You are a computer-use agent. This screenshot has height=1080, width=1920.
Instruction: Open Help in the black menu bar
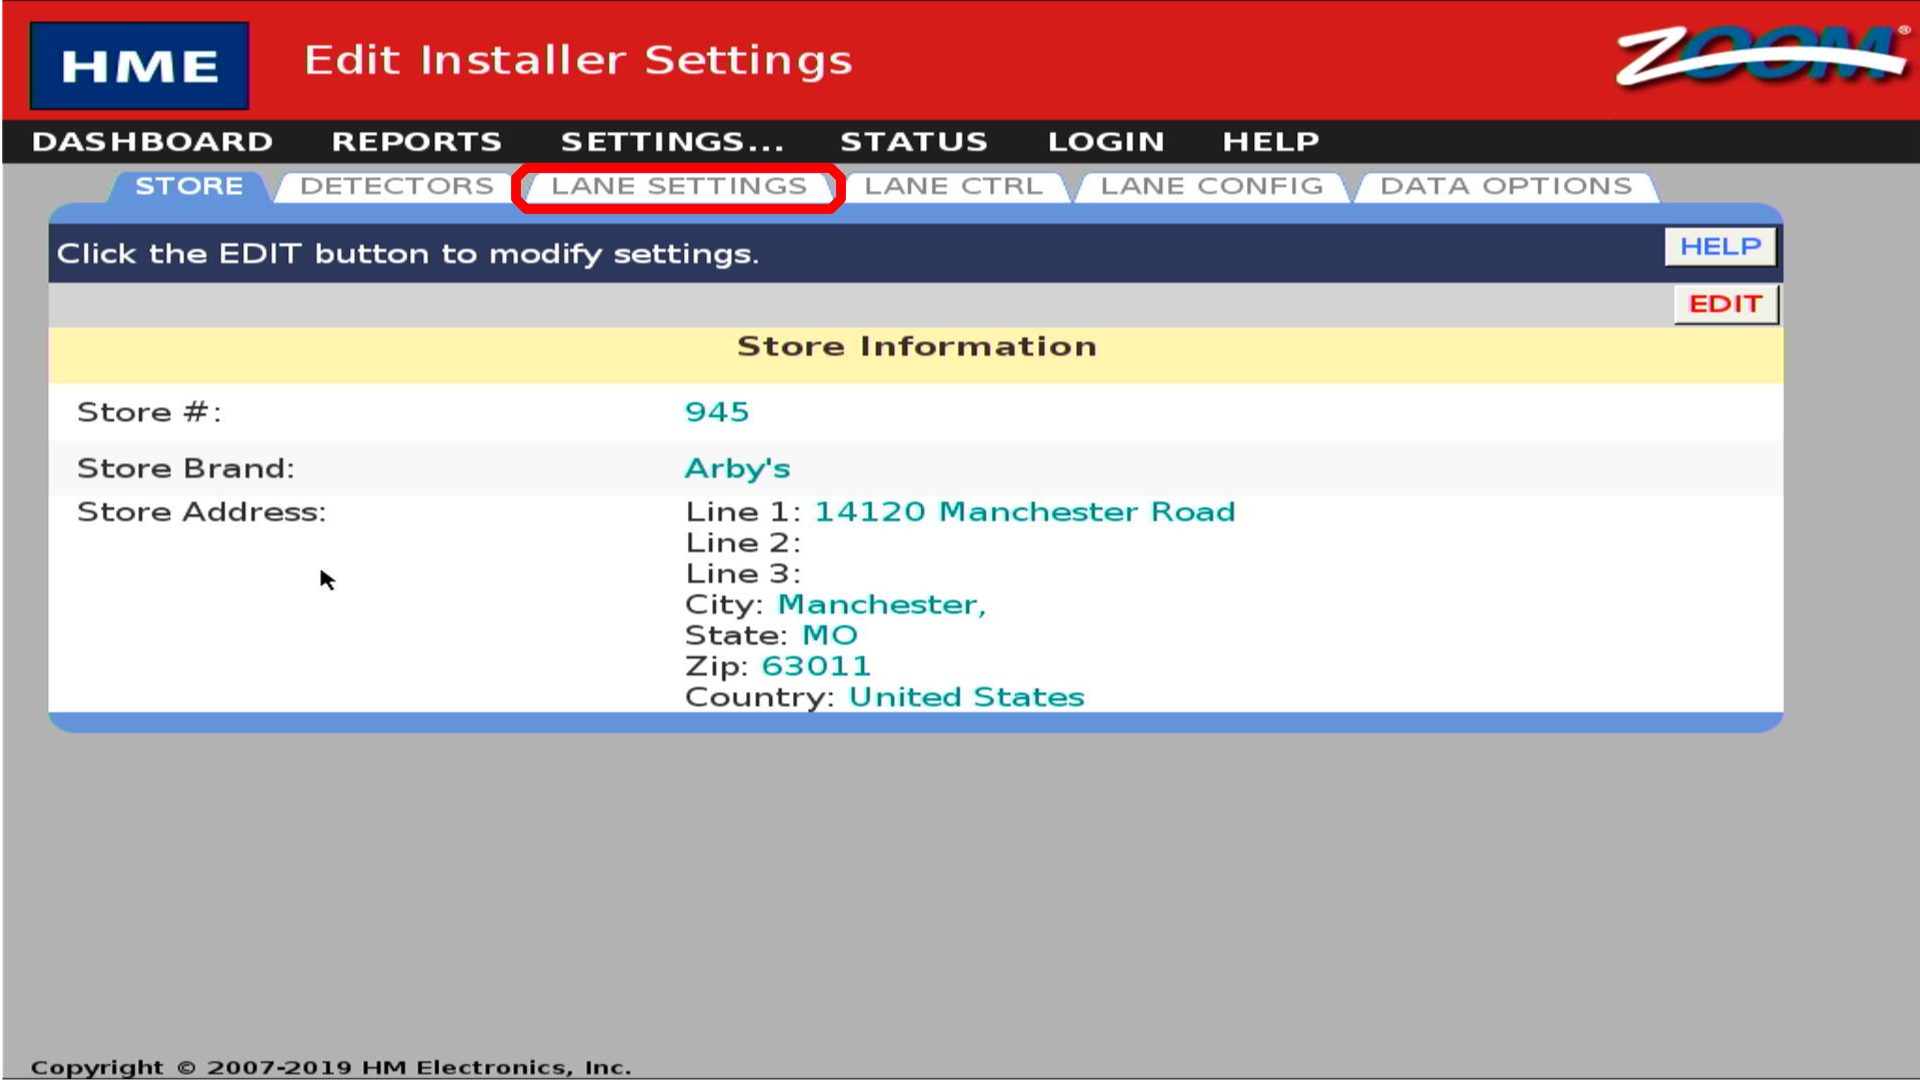tap(1270, 142)
